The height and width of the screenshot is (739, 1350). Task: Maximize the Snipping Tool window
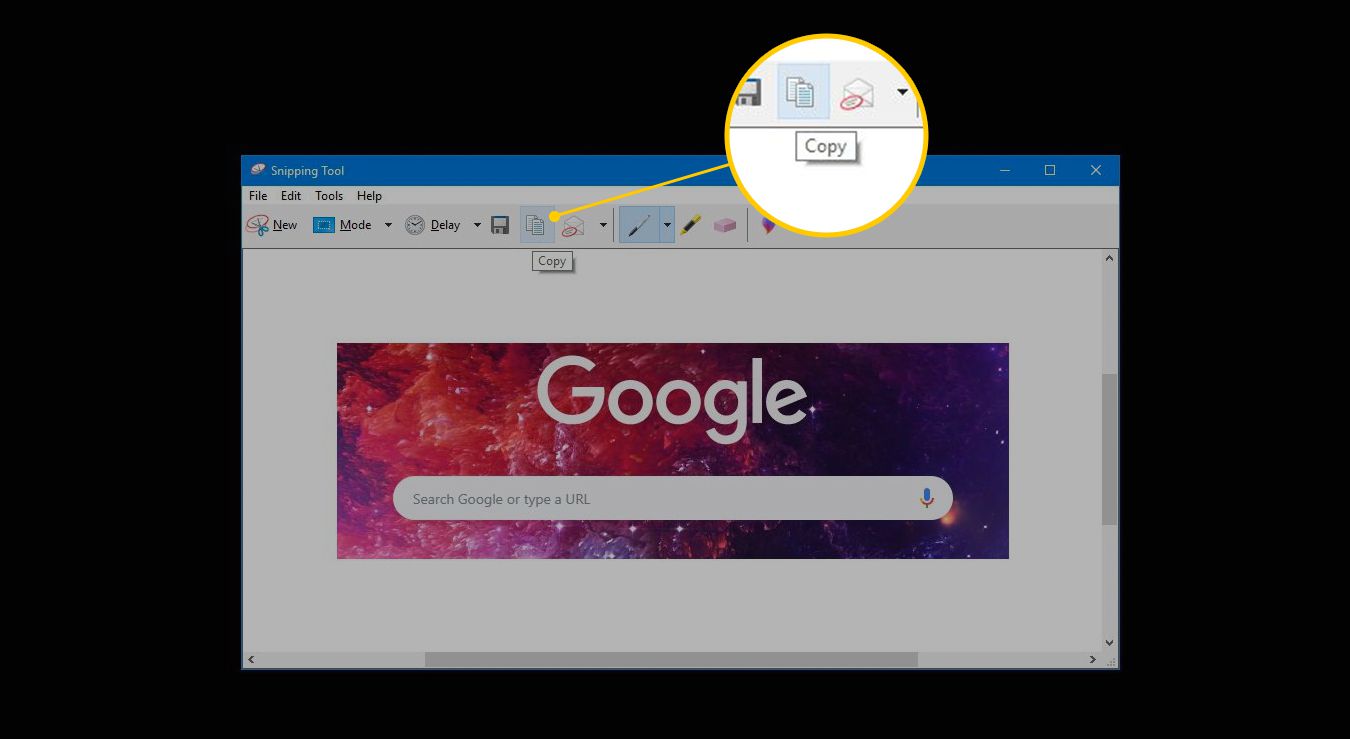(1050, 171)
